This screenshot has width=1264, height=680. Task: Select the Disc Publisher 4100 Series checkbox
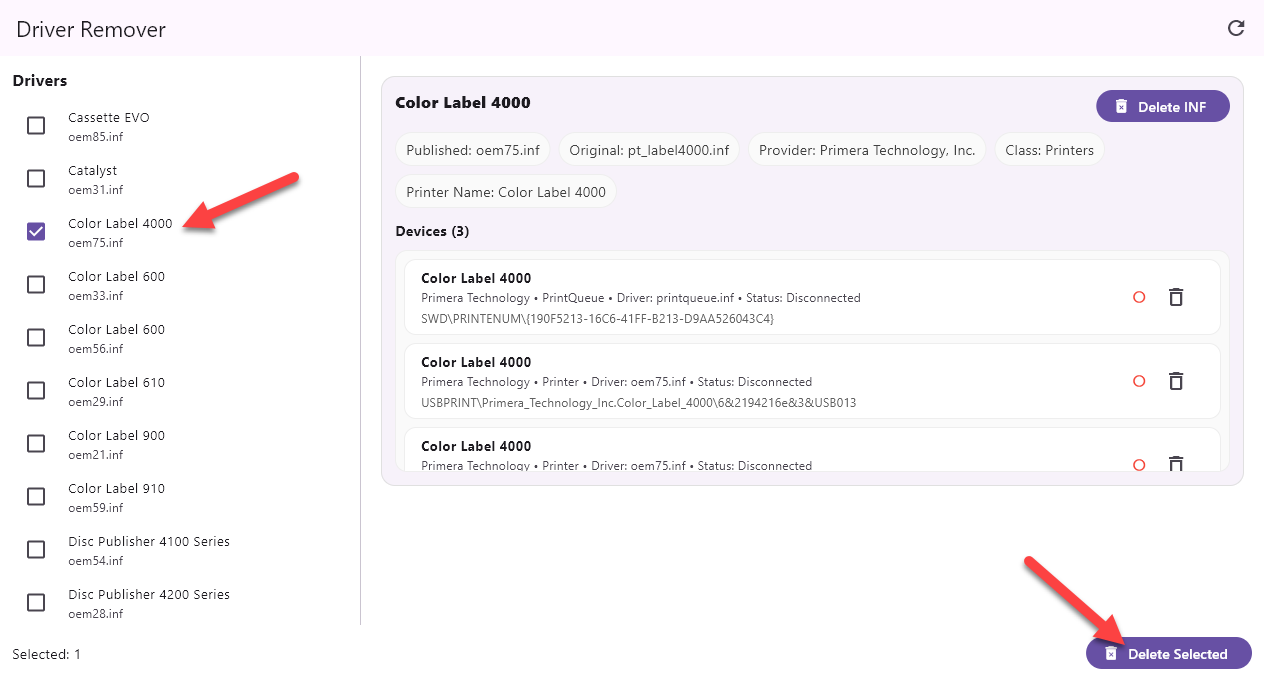[x=36, y=549]
